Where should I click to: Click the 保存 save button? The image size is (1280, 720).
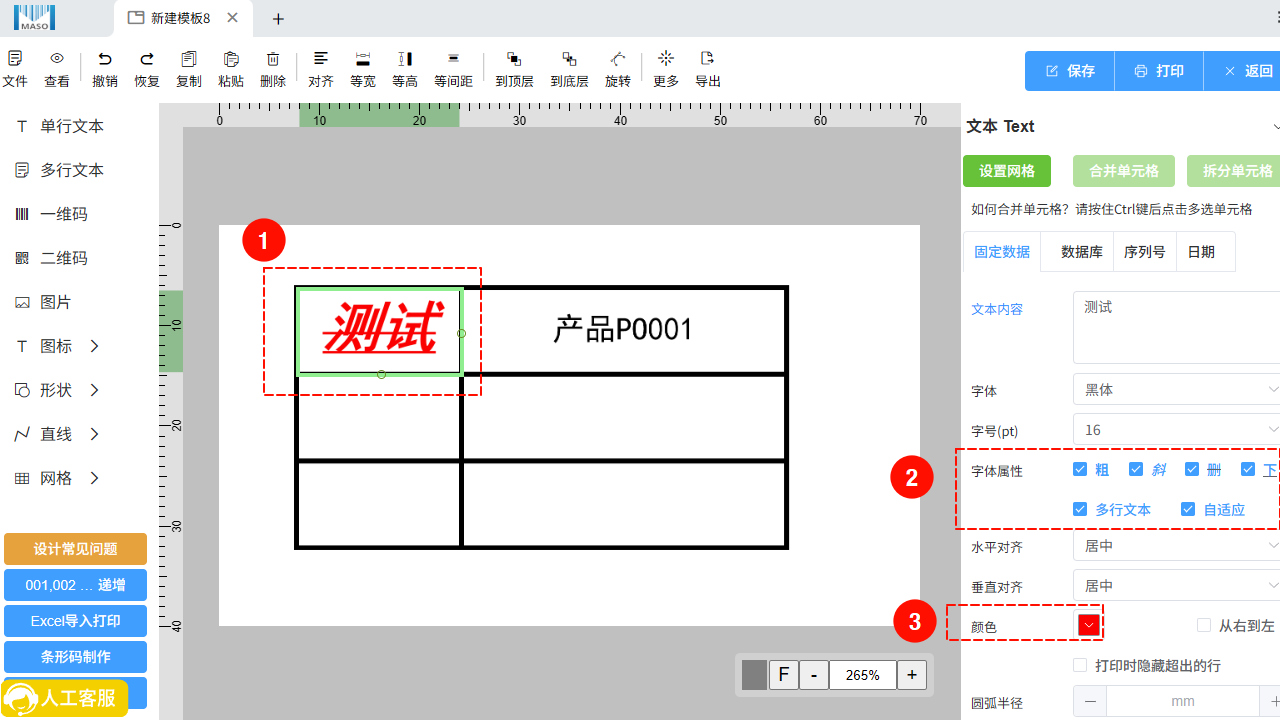1068,71
